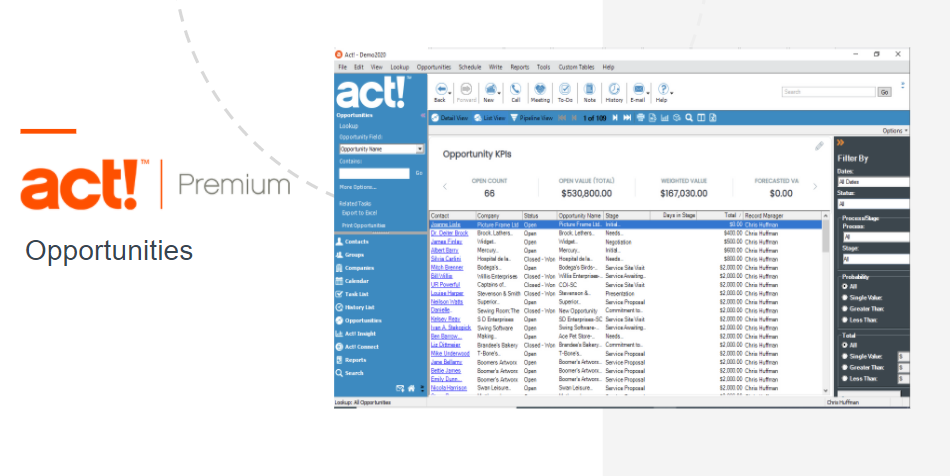950x476 pixels.
Task: Open Act! Connect in the navigation sidebar
Action: (357, 347)
